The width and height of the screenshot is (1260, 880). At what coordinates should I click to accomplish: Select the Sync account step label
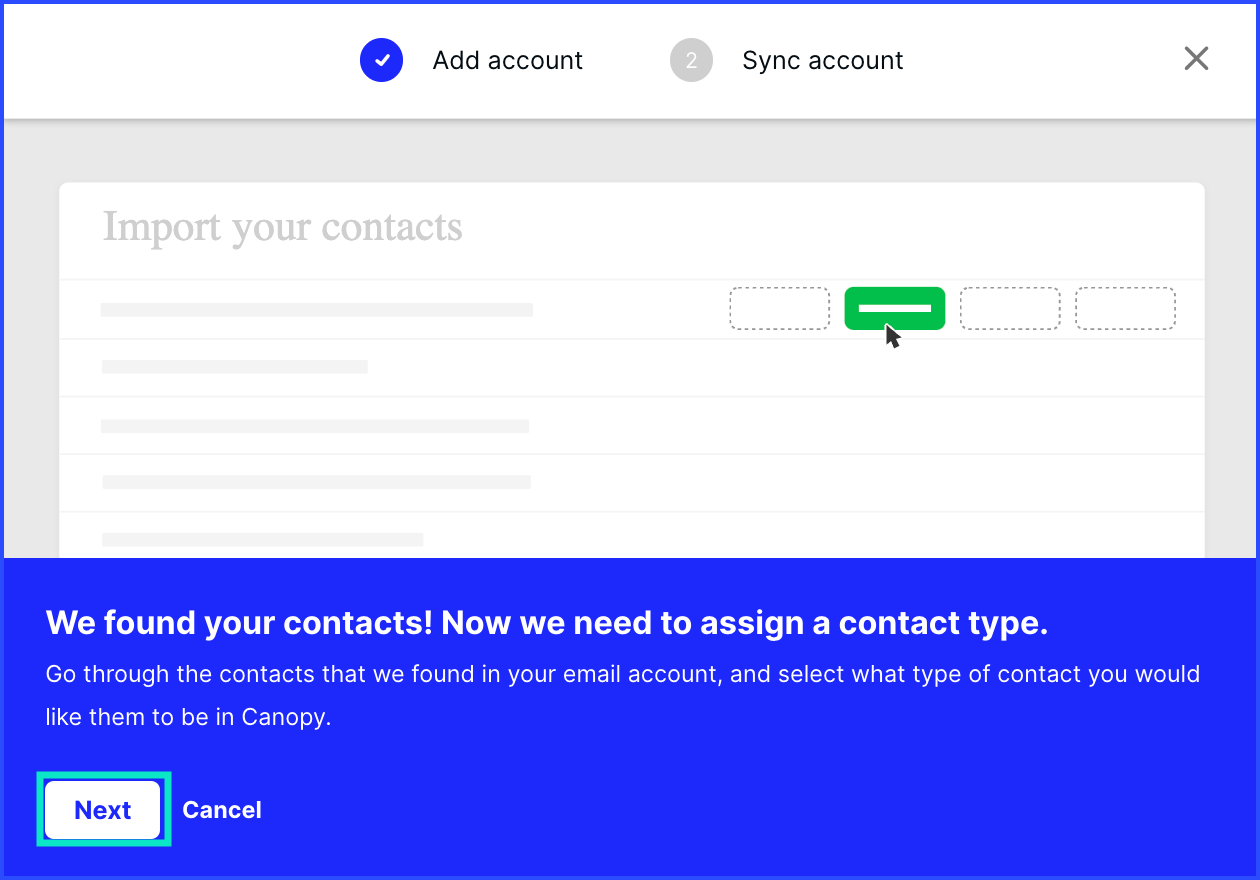click(822, 60)
